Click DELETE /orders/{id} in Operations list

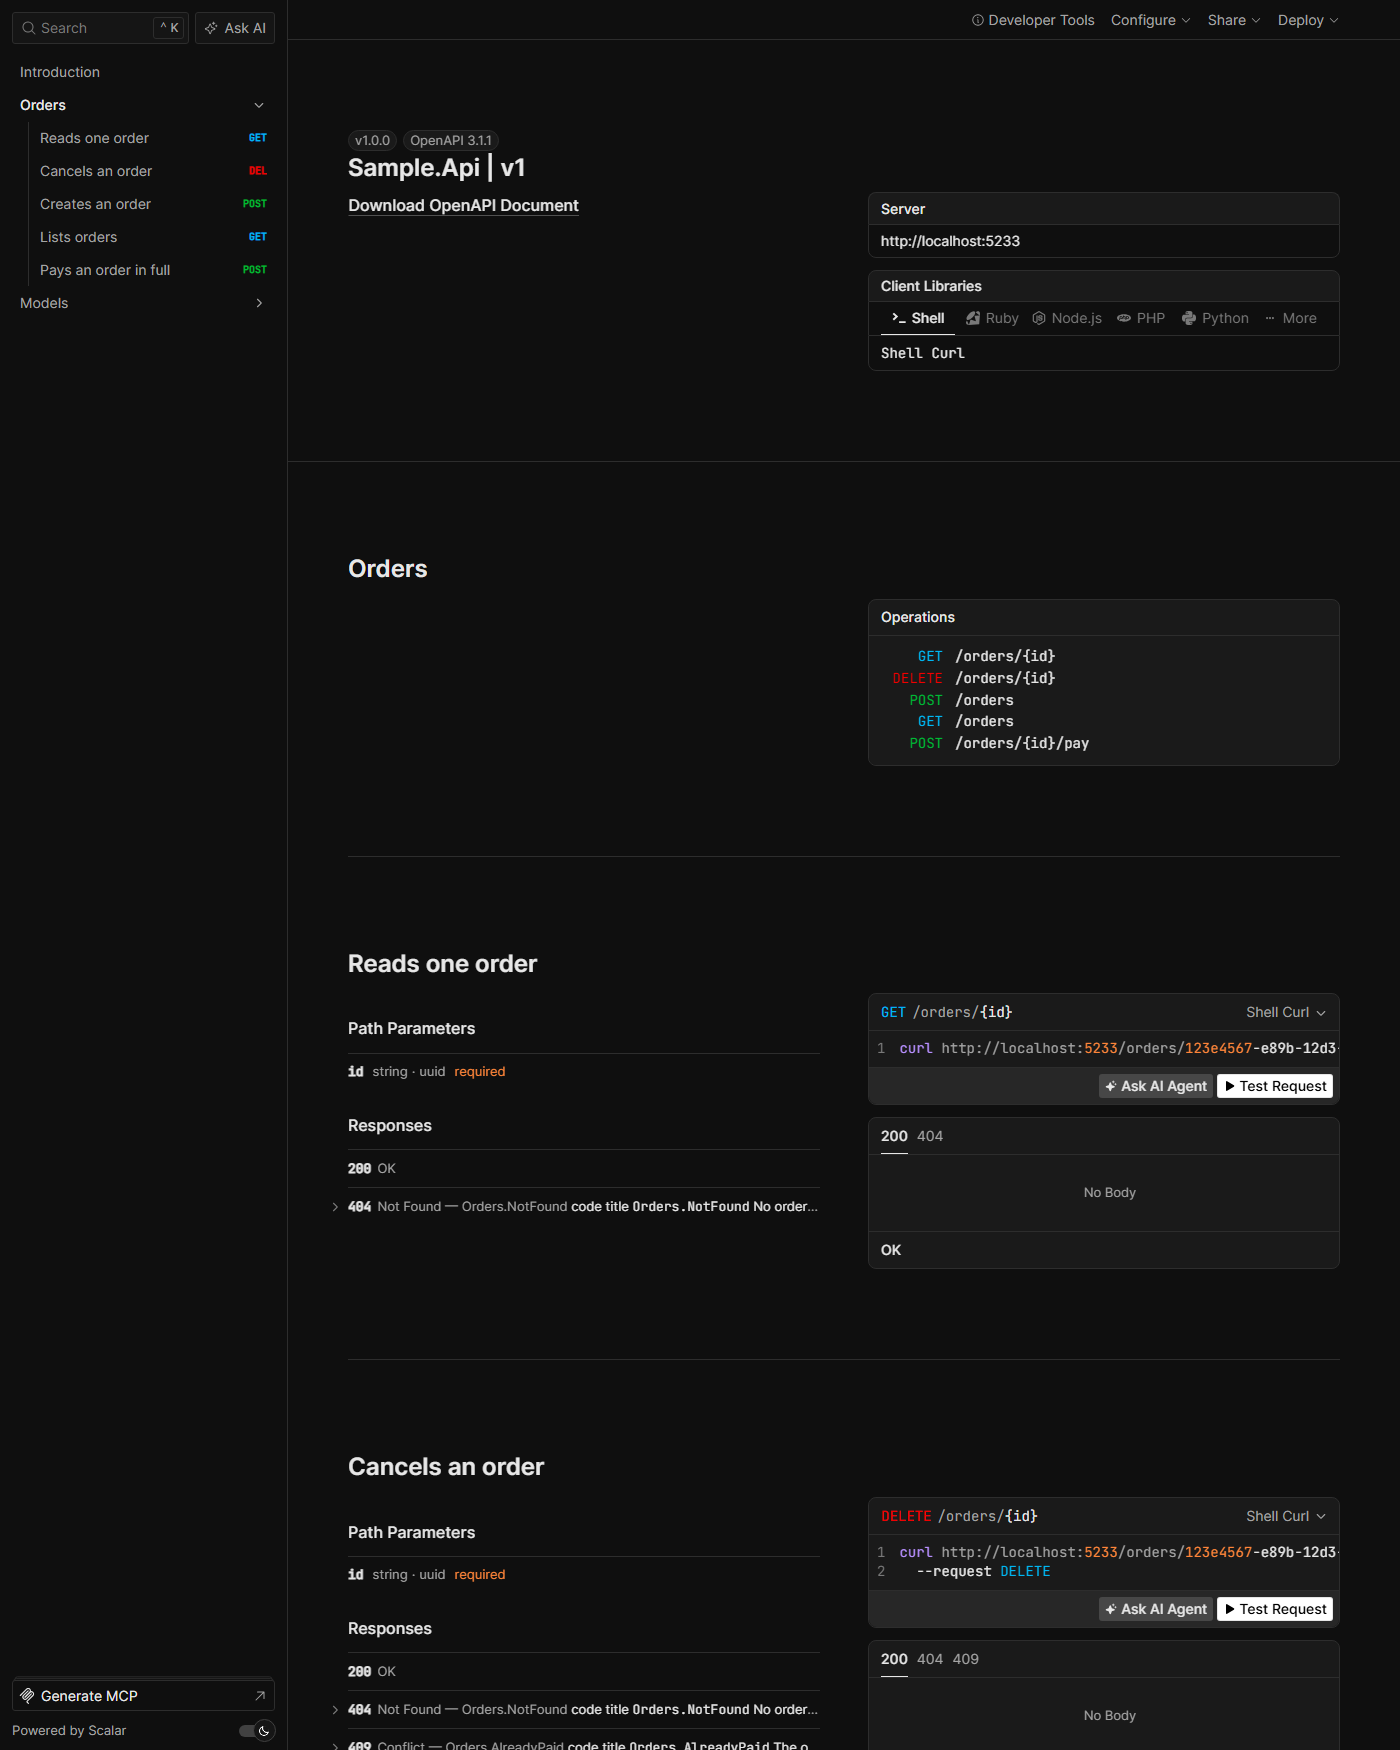tap(974, 679)
